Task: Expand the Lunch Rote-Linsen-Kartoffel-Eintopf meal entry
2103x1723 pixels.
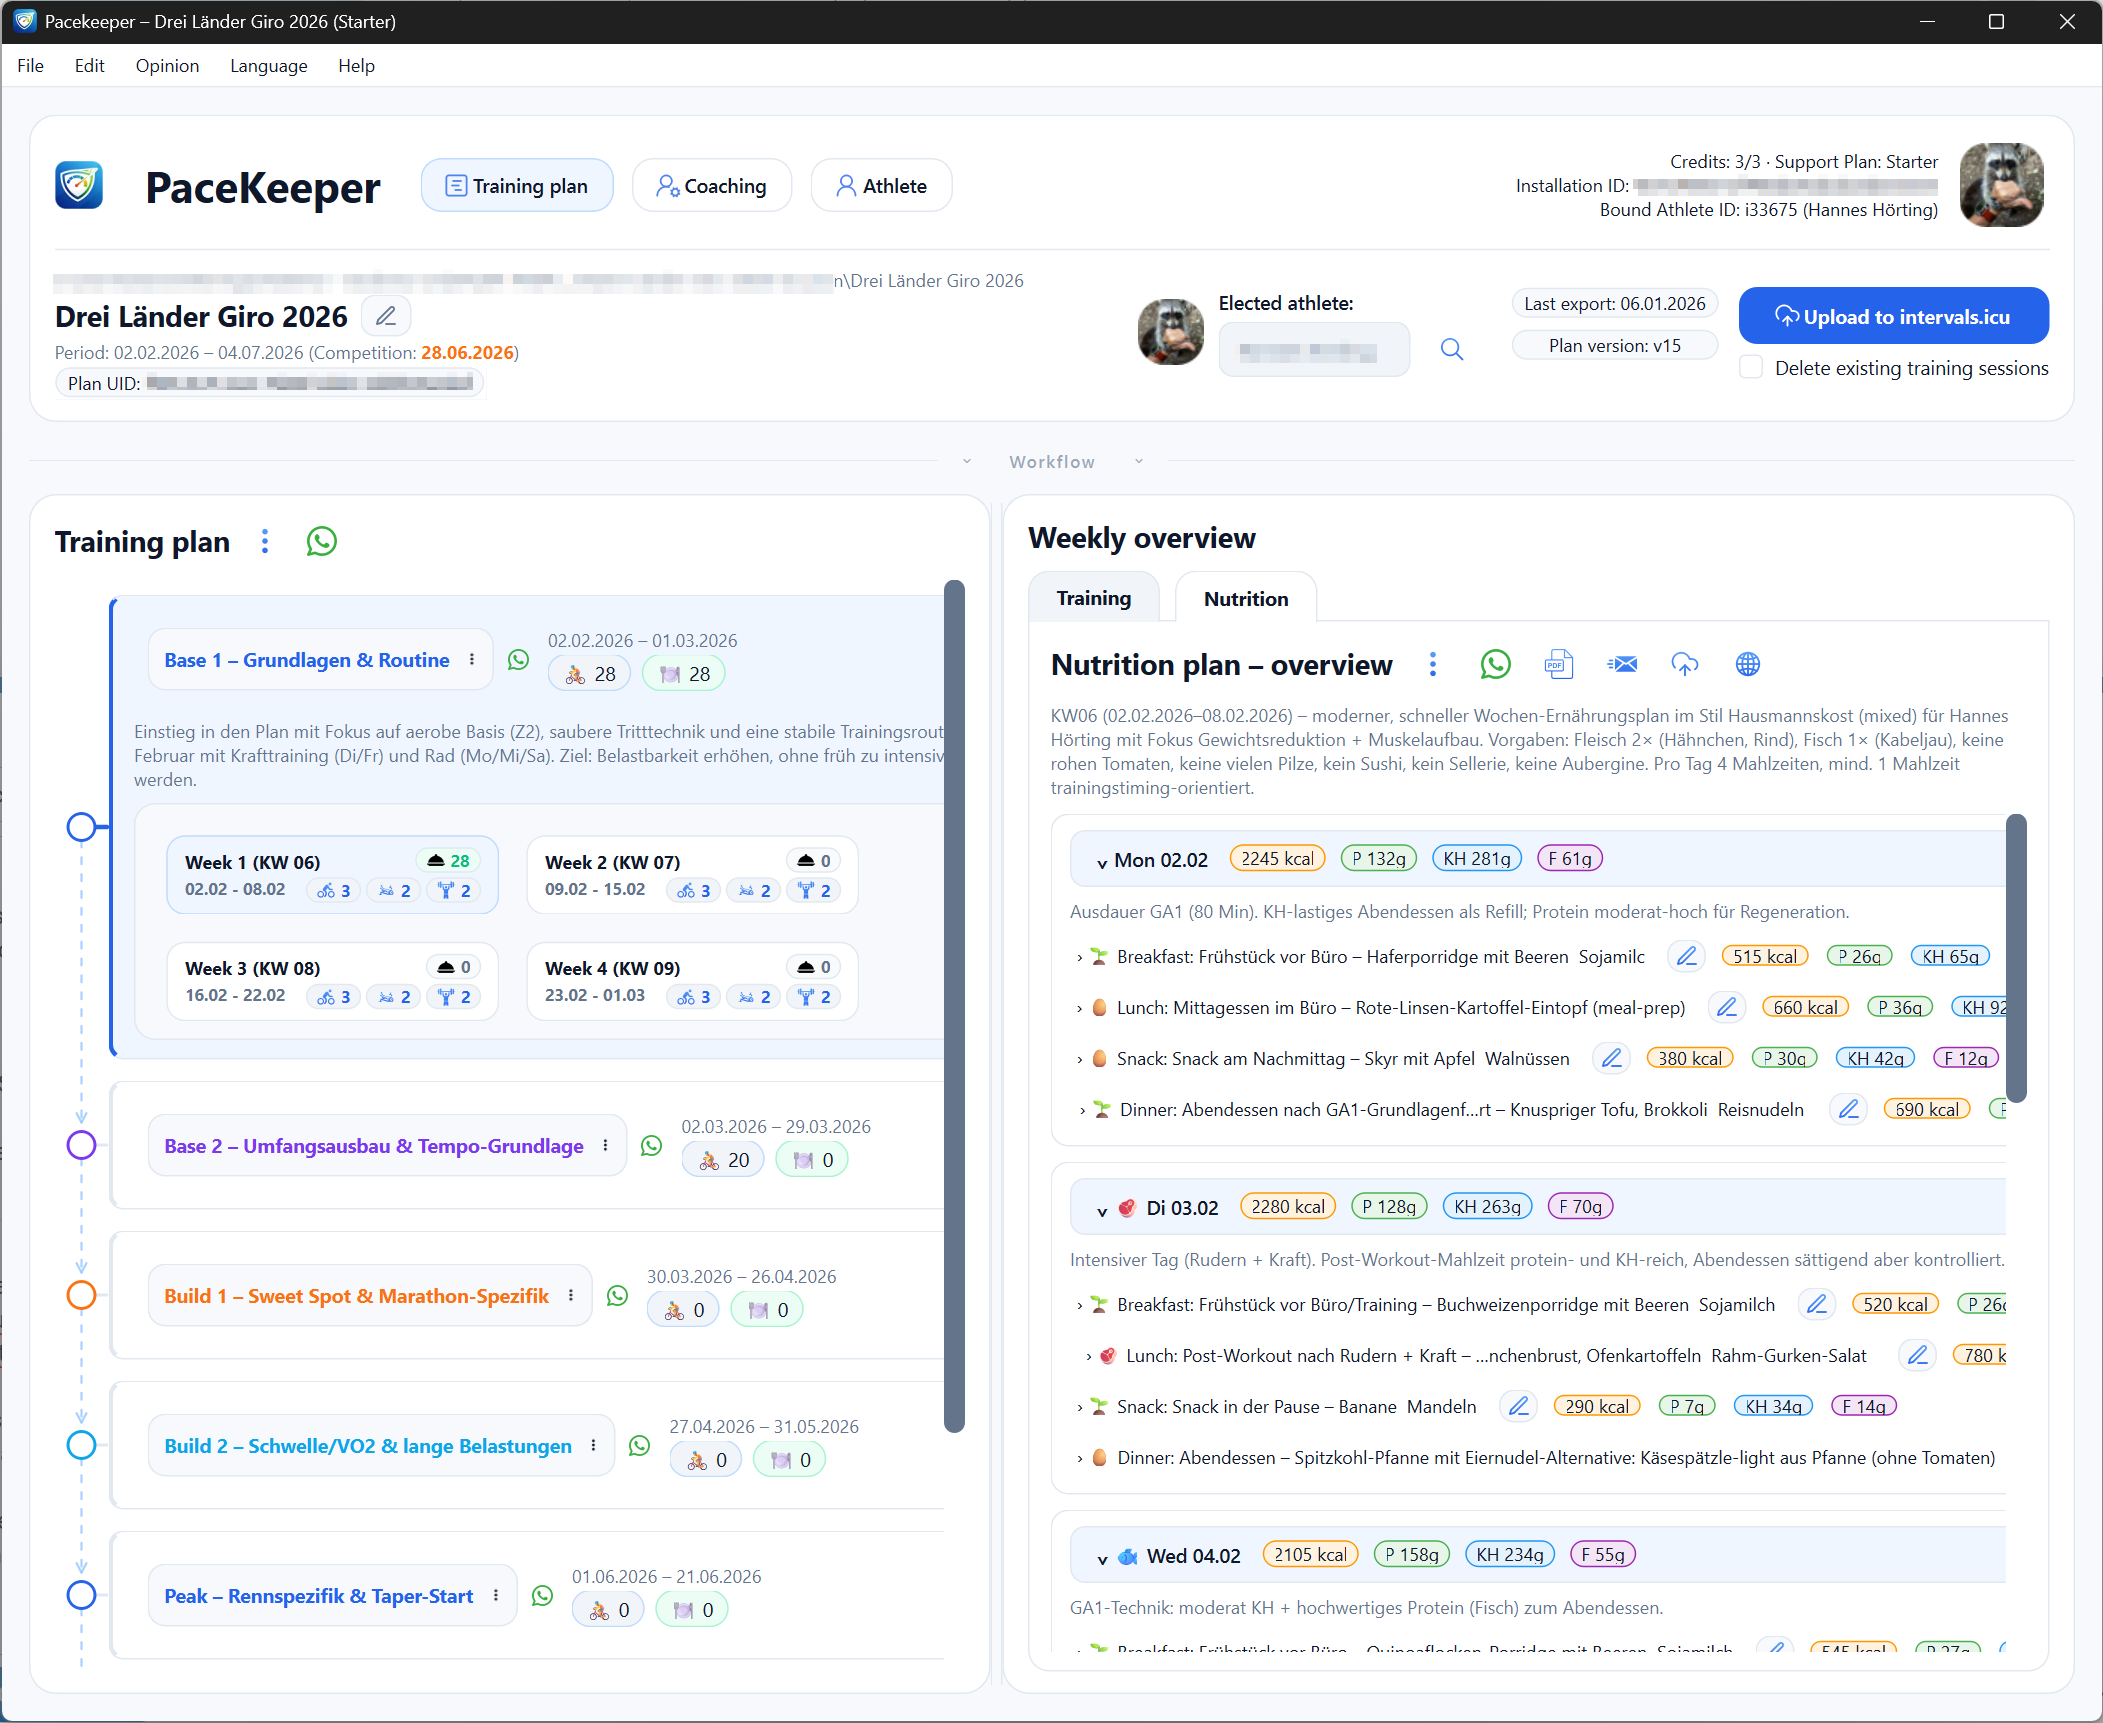Action: [1080, 1008]
